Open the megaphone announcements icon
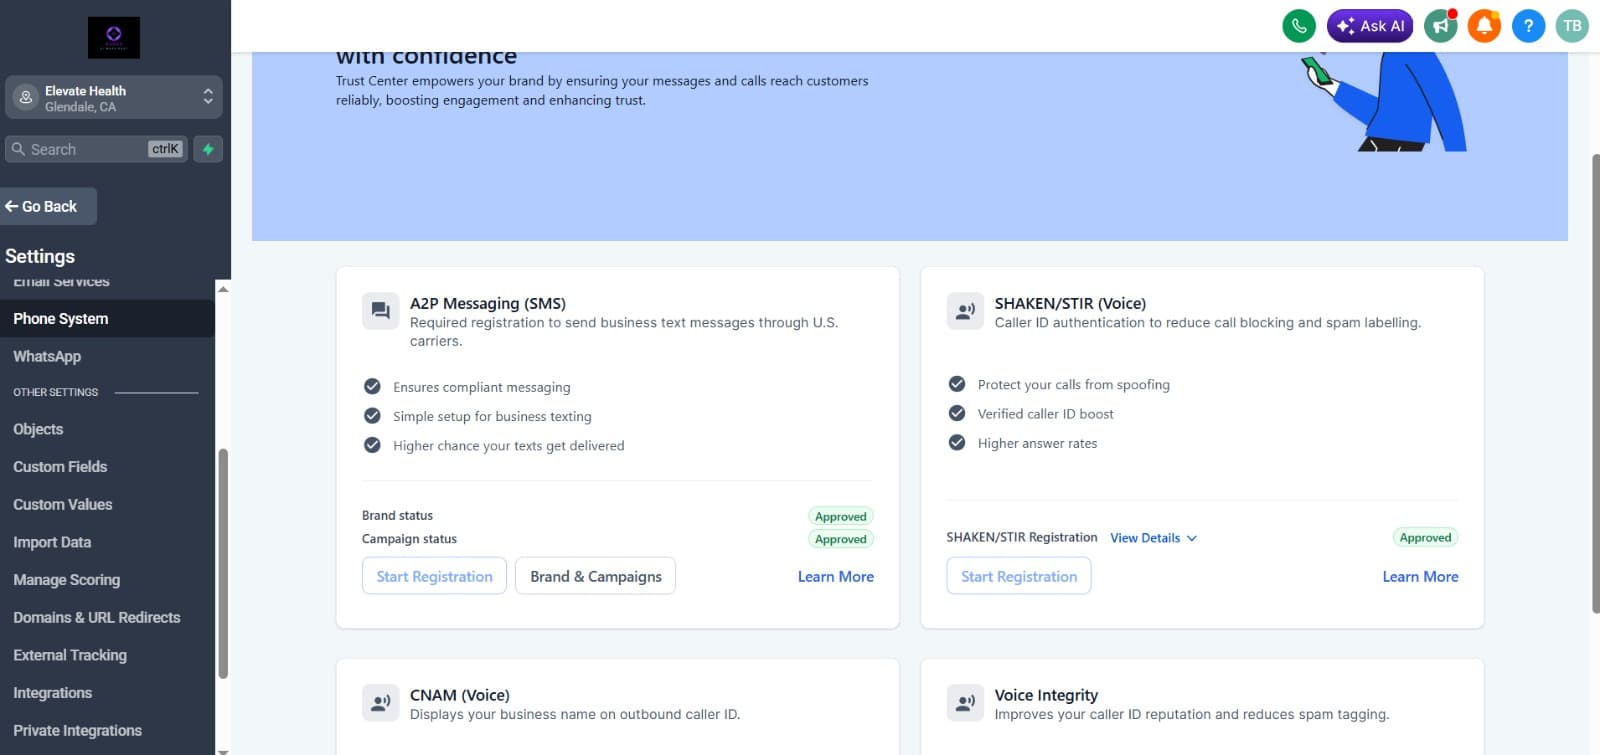1600x755 pixels. (x=1441, y=26)
